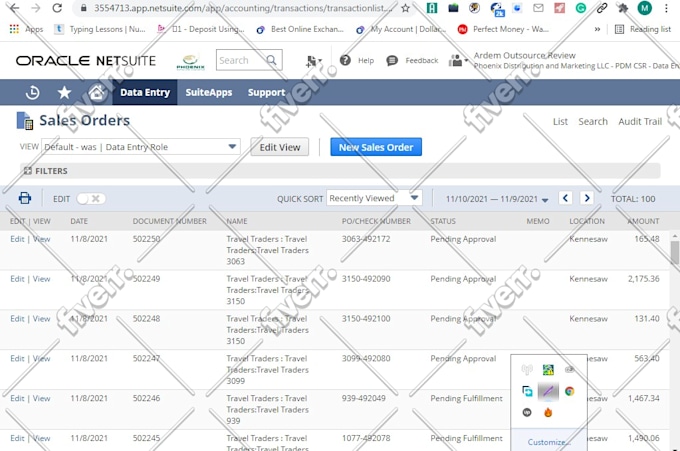The width and height of the screenshot is (680, 451).
Task: Open Recent Records clock icon
Action: (x=33, y=92)
